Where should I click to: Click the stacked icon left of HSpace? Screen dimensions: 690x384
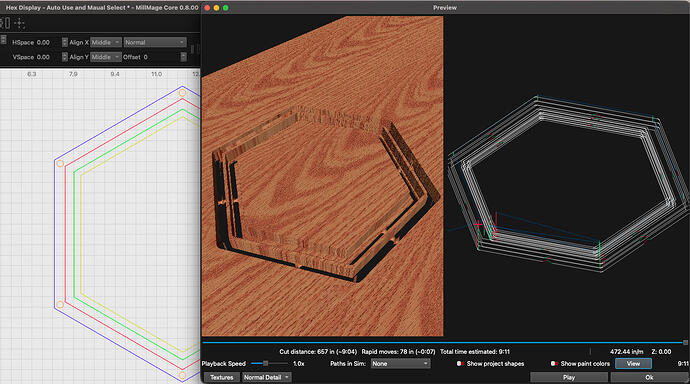[x=3, y=40]
